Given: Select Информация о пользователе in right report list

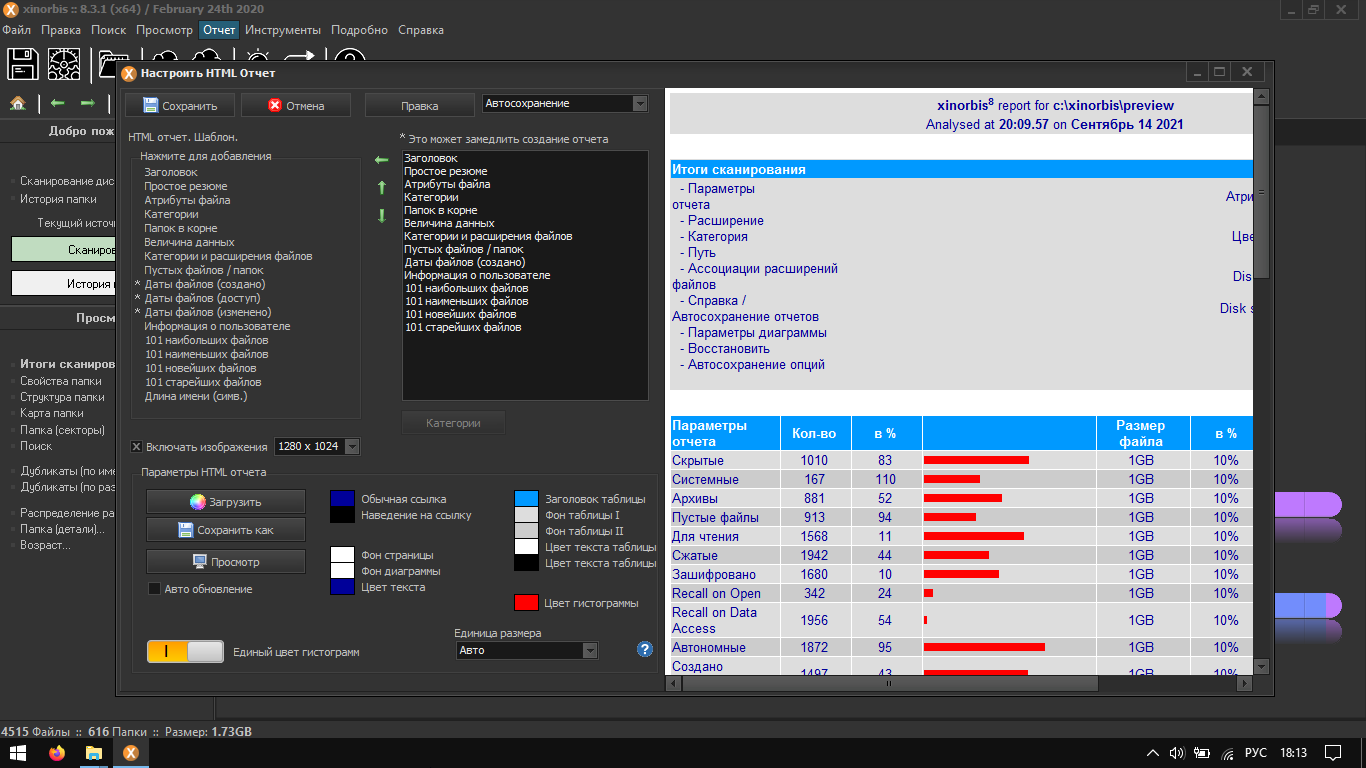Looking at the screenshot, I should click(477, 275).
